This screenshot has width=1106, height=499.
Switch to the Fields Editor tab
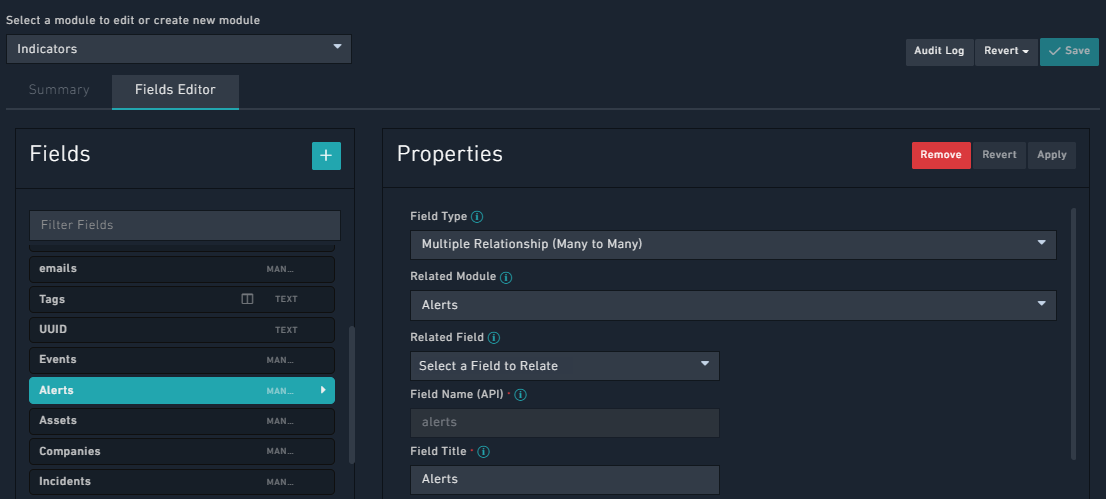click(x=175, y=92)
